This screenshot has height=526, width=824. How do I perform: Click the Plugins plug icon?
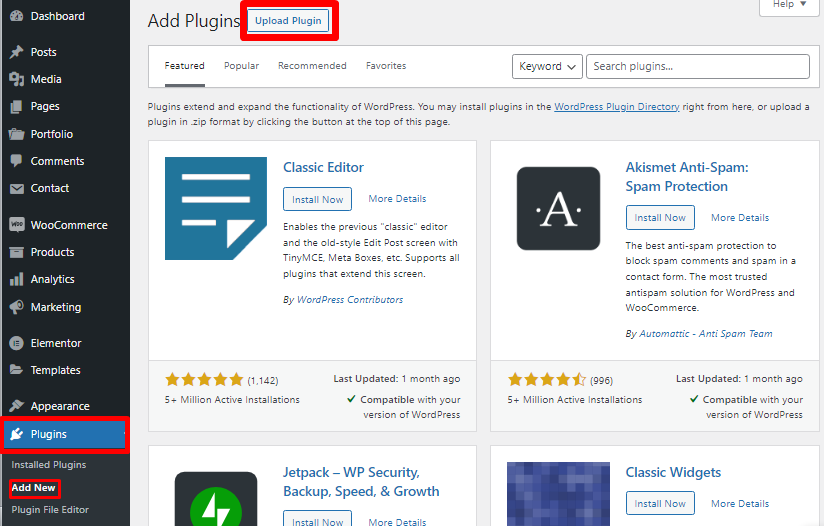click(16, 434)
